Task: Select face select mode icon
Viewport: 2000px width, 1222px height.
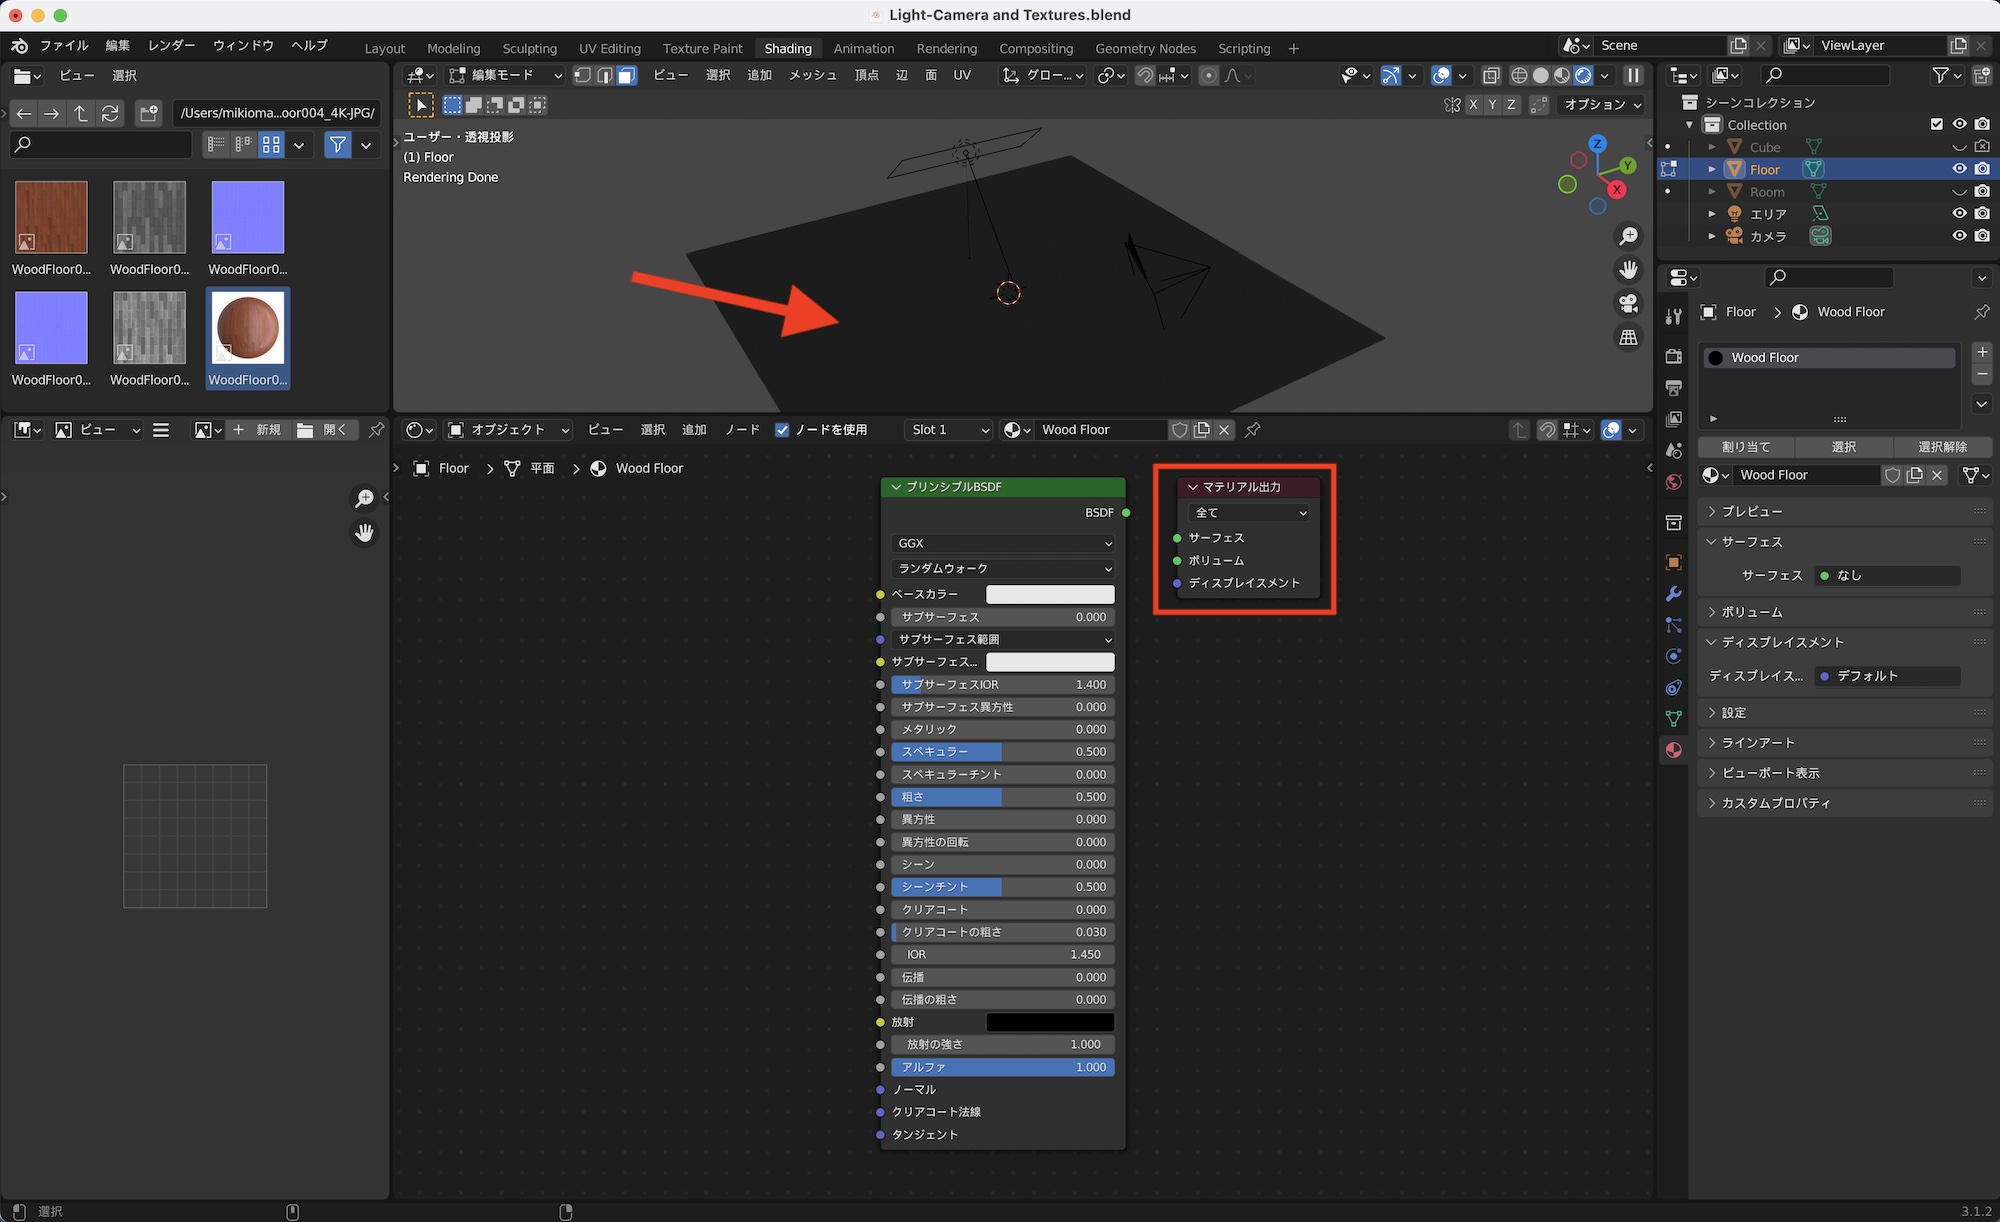Action: click(x=627, y=75)
